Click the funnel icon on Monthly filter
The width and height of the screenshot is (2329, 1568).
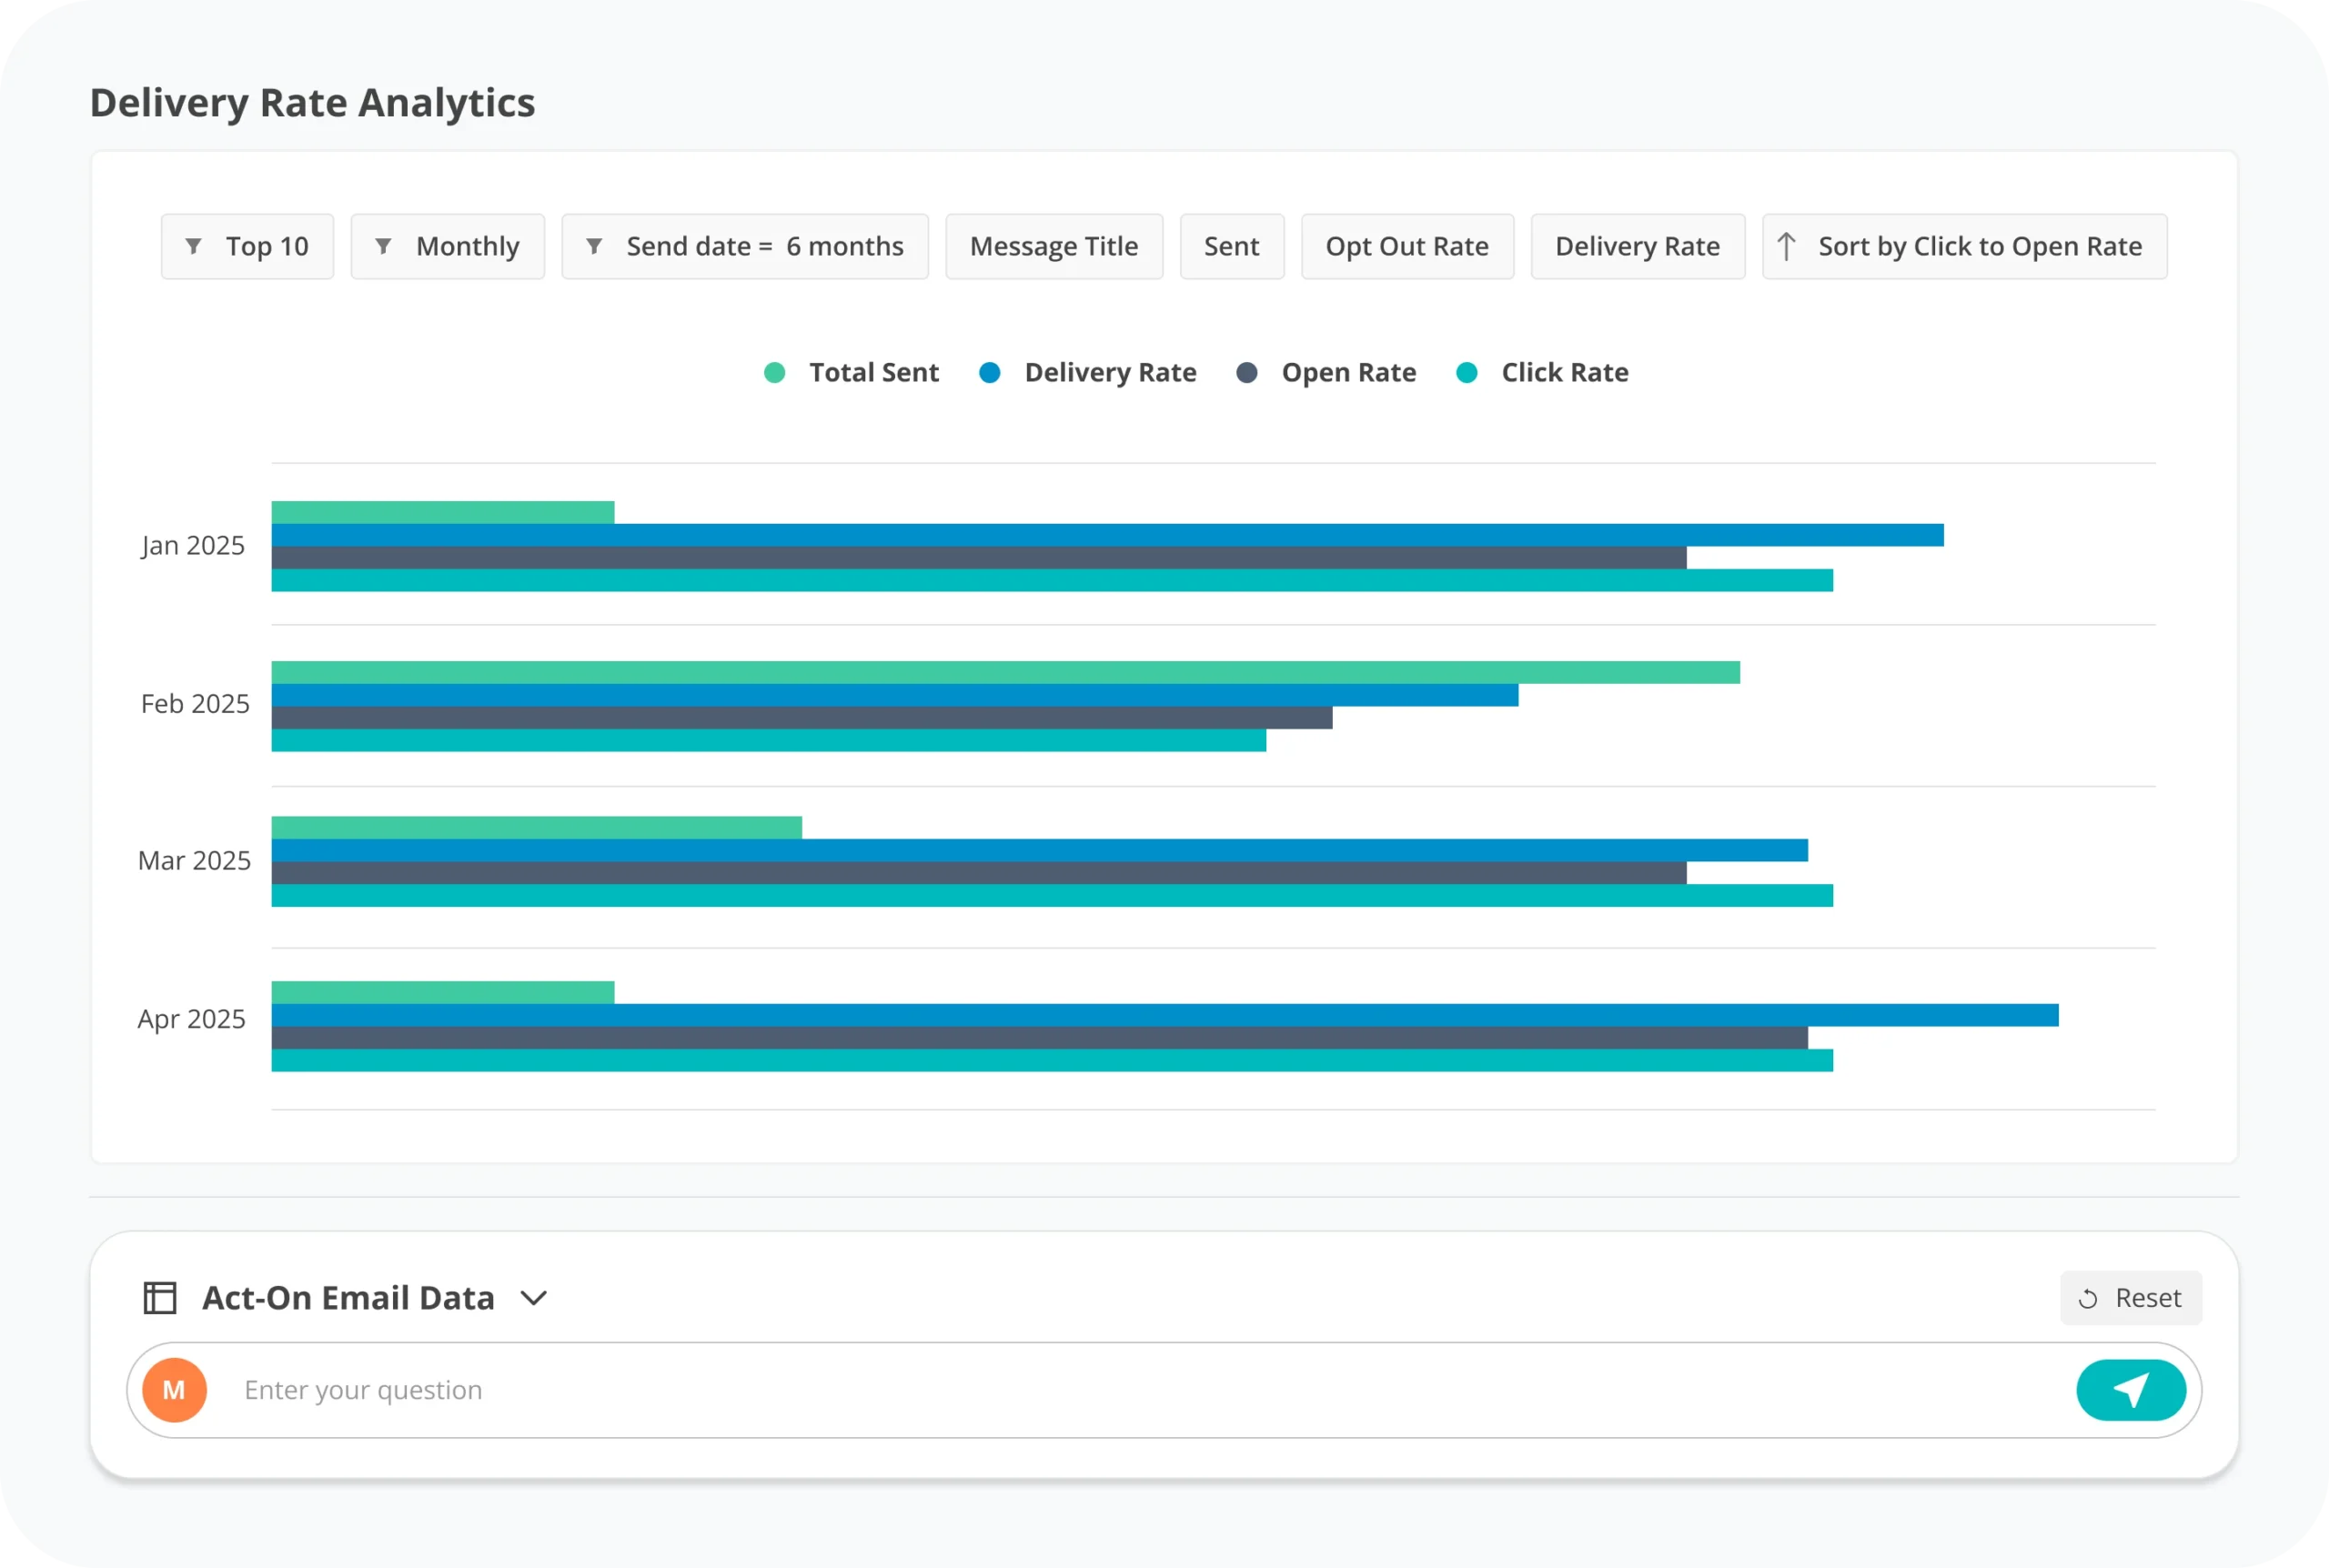click(383, 246)
